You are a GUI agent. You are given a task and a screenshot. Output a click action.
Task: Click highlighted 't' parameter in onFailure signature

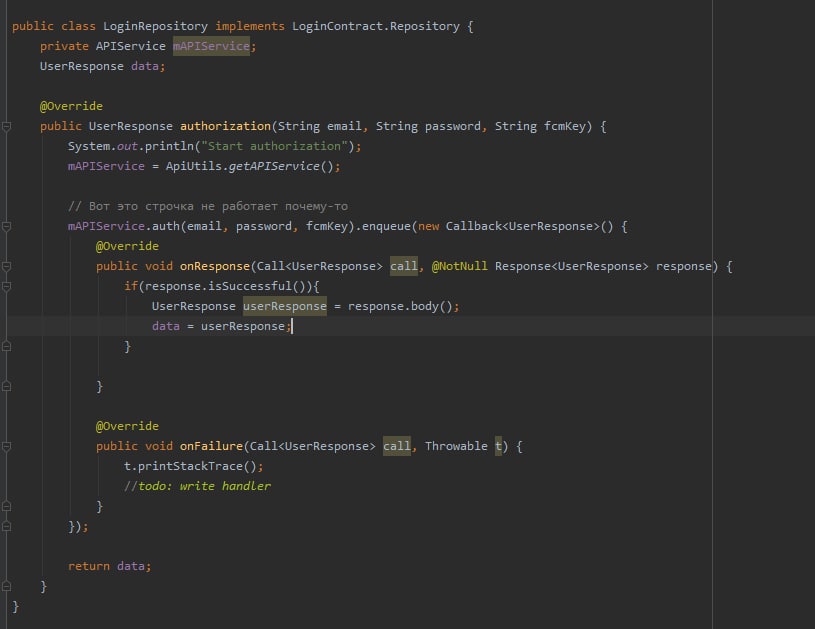(x=498, y=446)
